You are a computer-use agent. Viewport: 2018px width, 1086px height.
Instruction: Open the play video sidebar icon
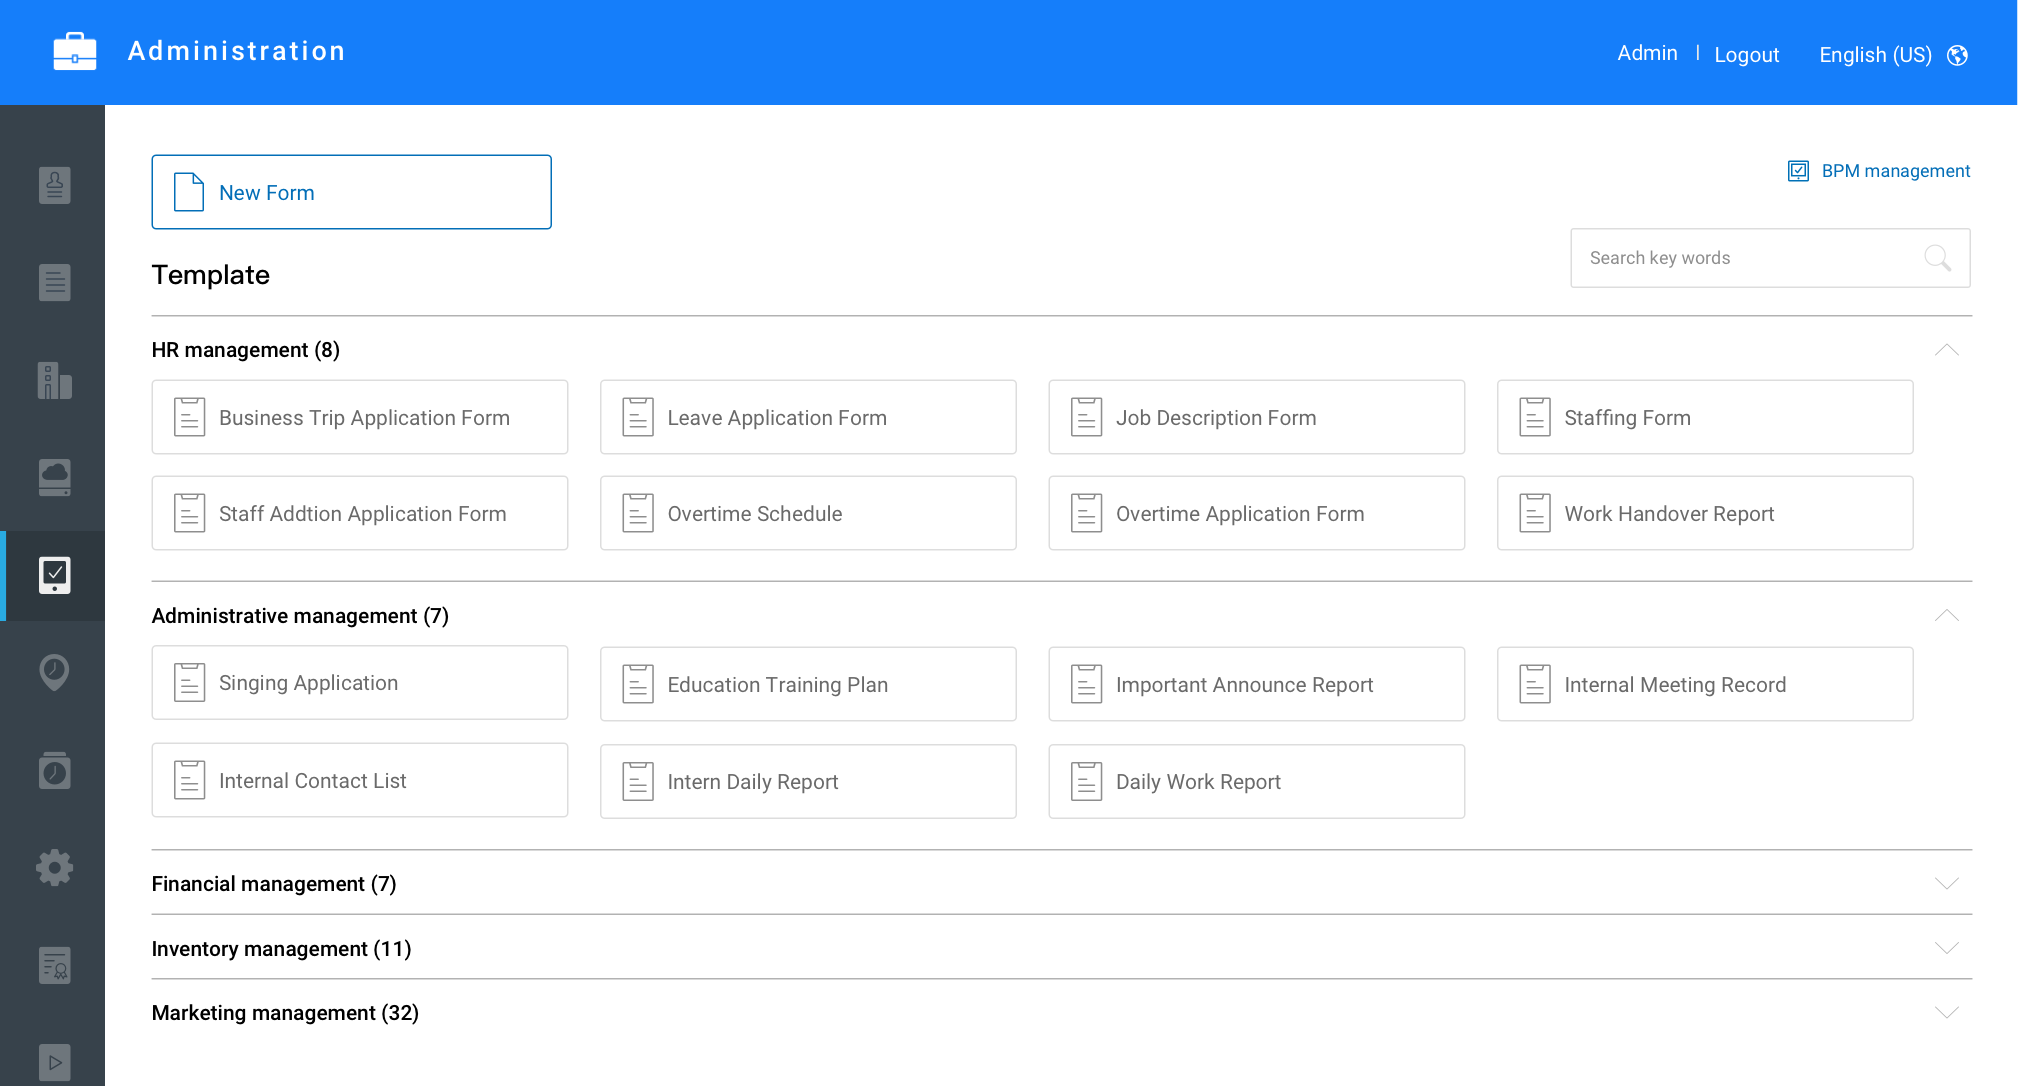click(54, 1061)
